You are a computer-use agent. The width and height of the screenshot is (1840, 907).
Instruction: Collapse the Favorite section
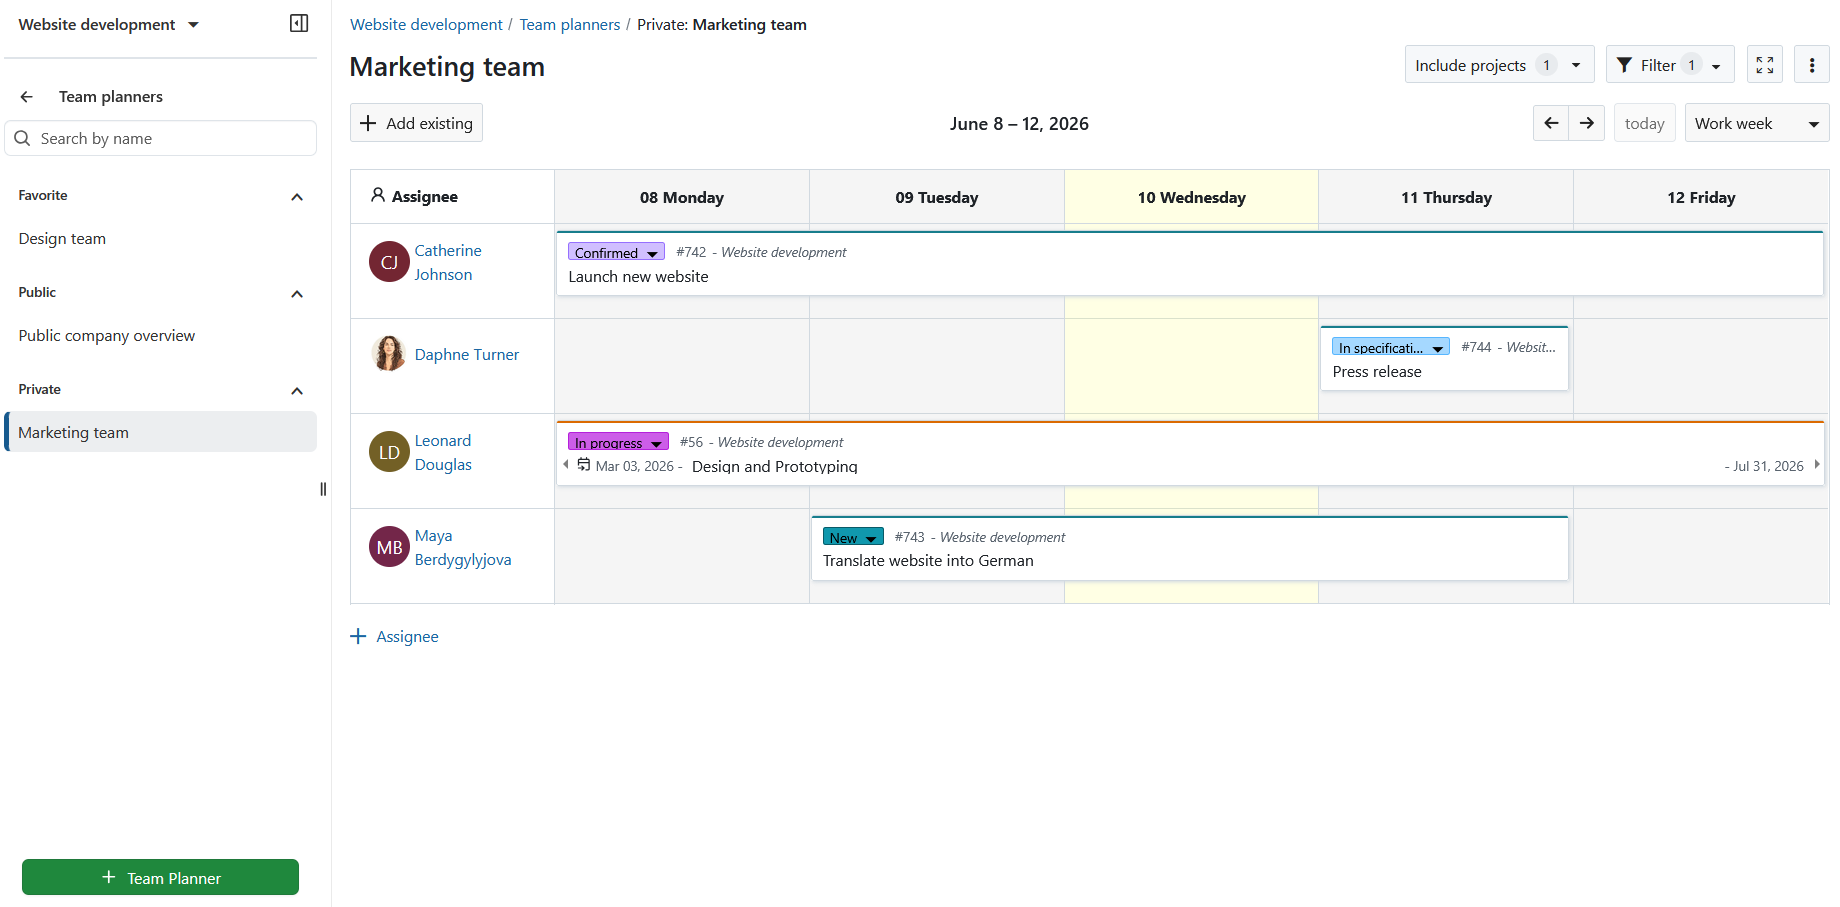[x=297, y=197]
